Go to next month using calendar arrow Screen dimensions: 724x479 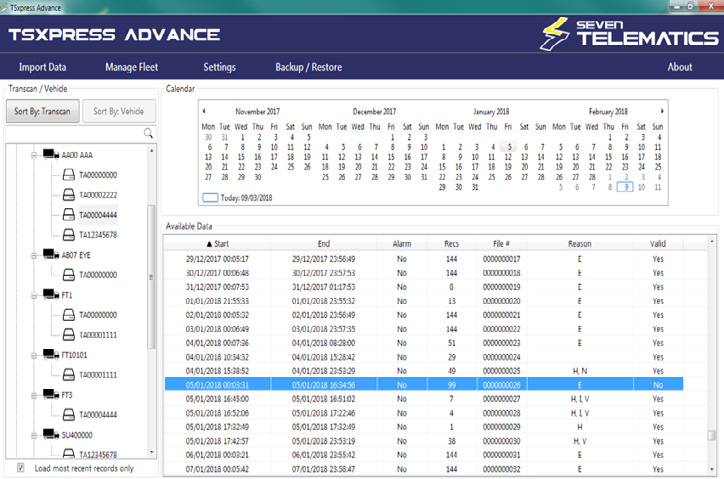[x=661, y=111]
